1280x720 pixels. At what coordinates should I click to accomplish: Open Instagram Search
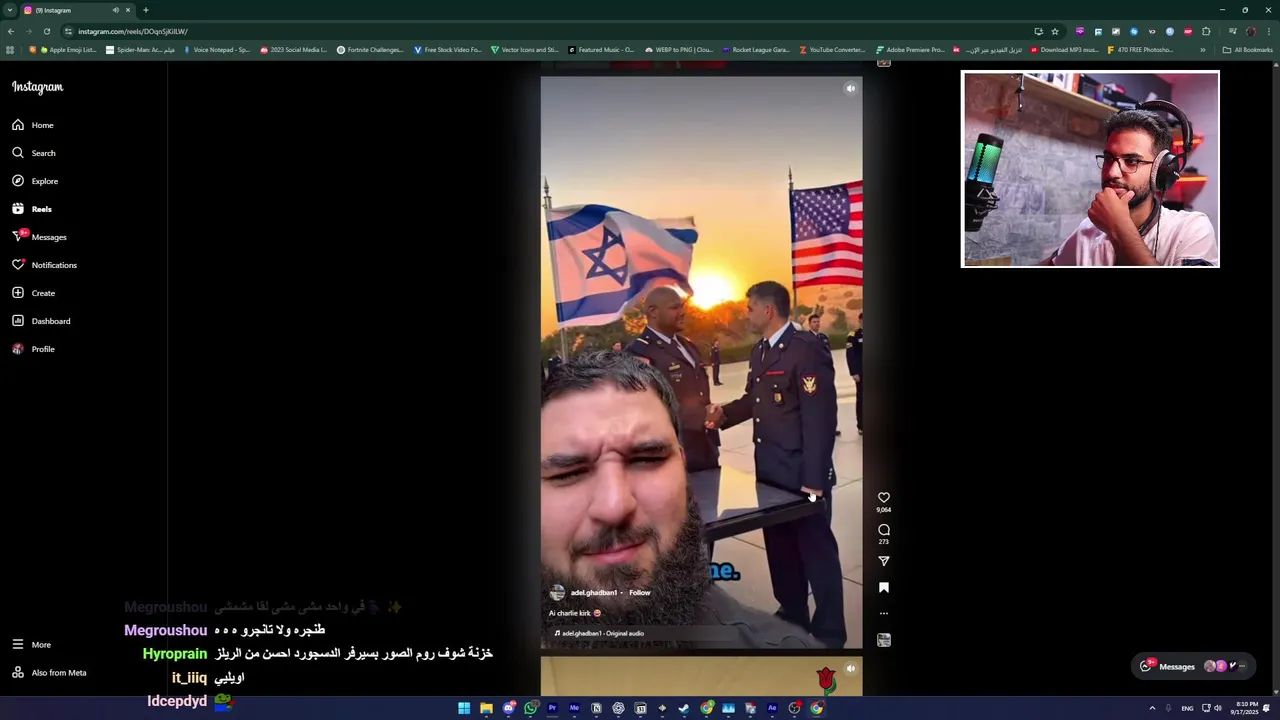(34, 153)
